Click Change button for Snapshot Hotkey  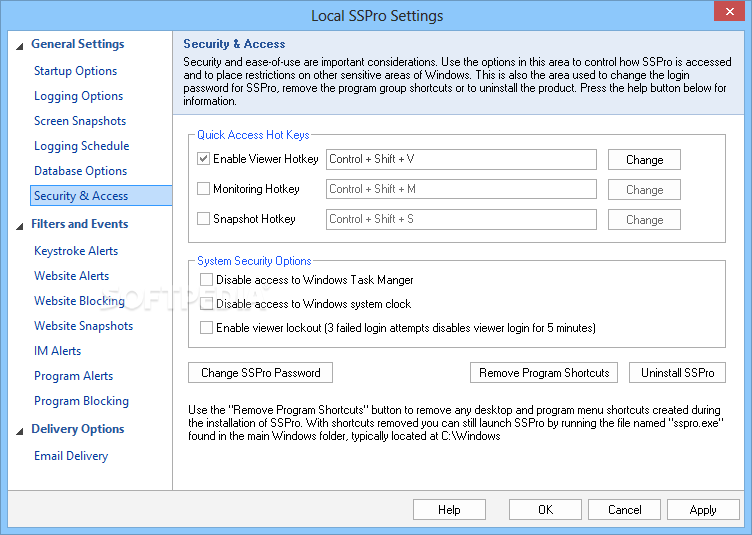644,220
